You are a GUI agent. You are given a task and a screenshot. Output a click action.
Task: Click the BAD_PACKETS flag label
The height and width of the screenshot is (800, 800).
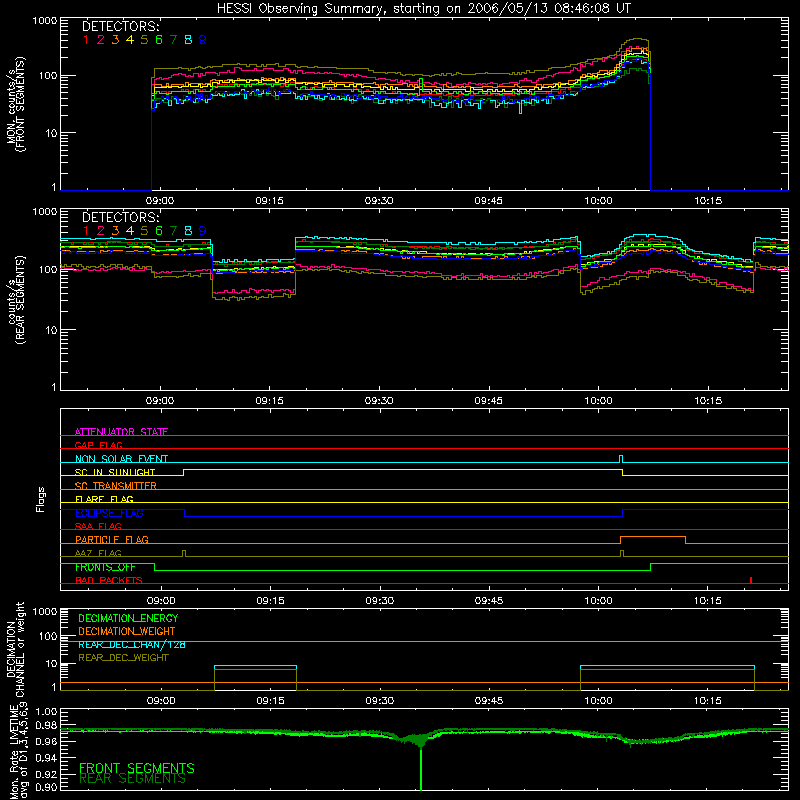pos(109,580)
